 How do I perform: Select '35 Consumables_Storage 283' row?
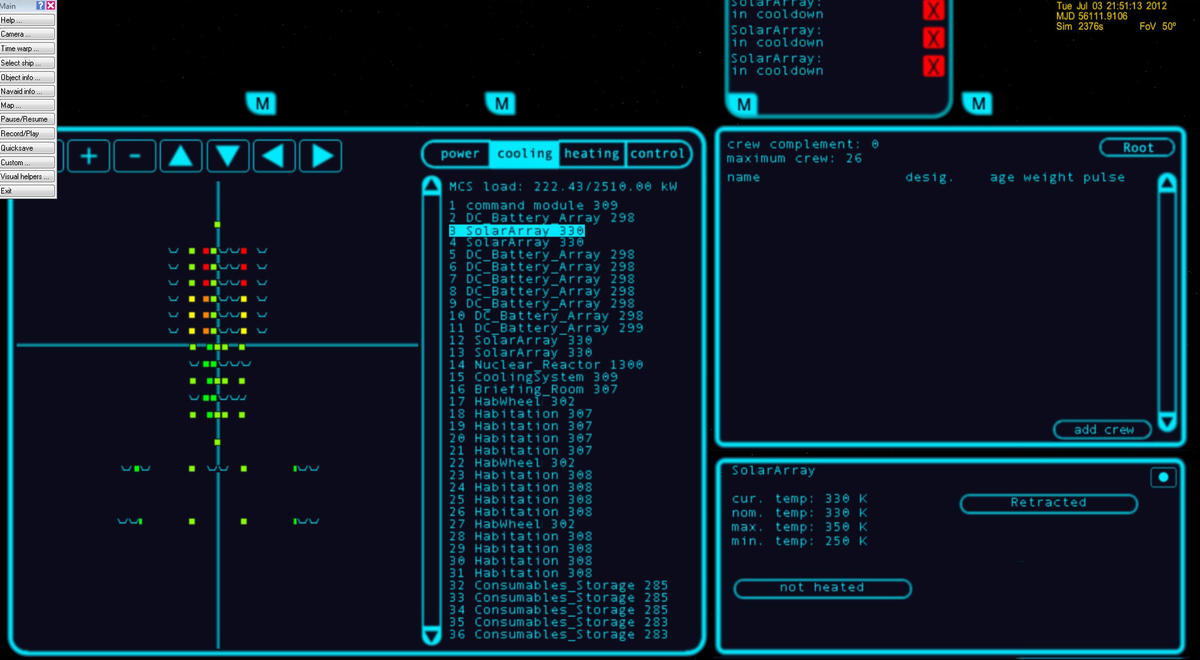[559, 622]
